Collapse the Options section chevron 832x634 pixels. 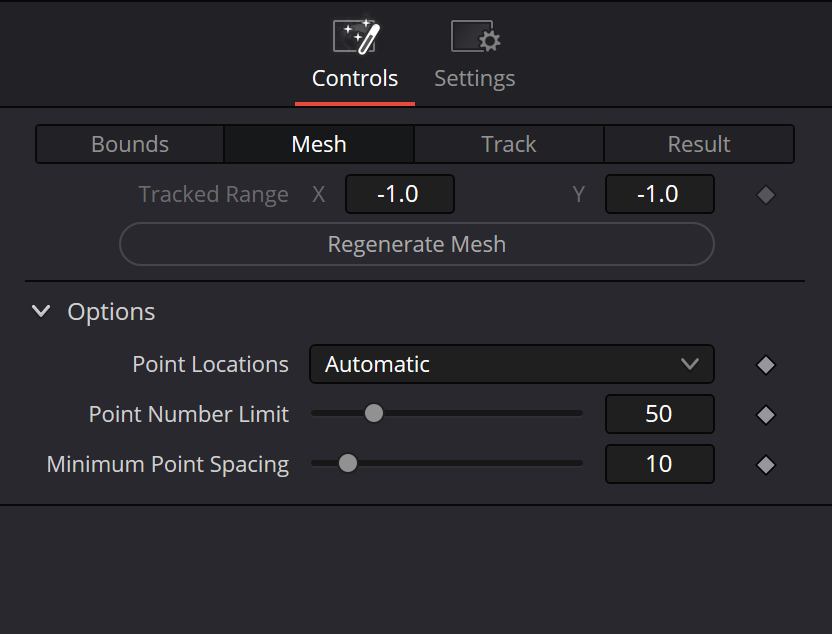(41, 311)
